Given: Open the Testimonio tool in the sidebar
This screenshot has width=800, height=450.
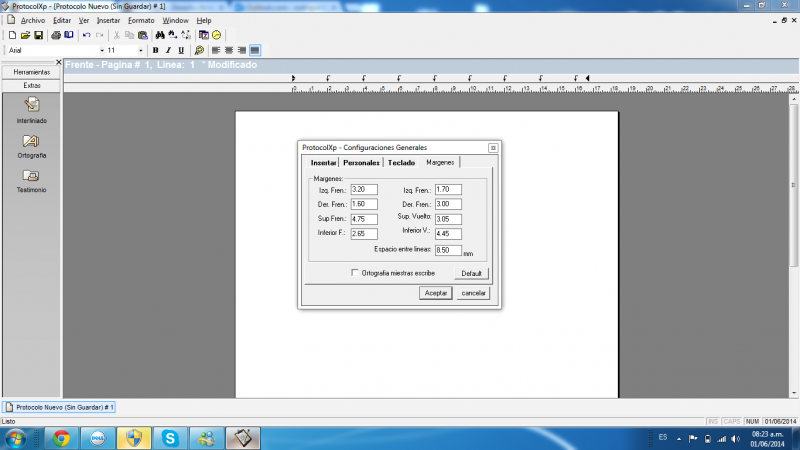Looking at the screenshot, I should point(32,181).
